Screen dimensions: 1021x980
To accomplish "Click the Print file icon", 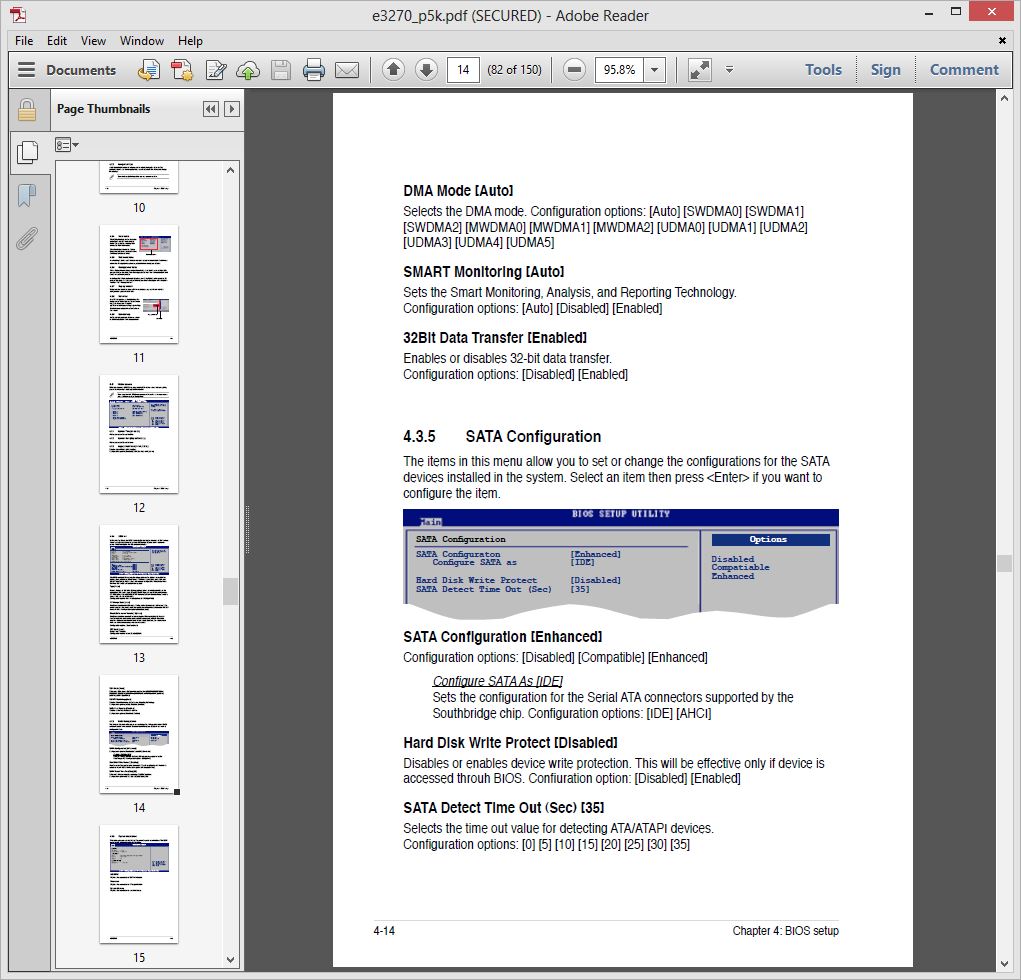I will 314,70.
